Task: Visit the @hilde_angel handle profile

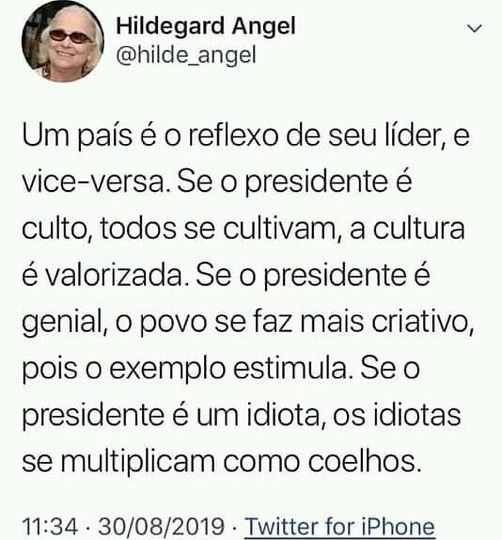Action: tap(186, 55)
